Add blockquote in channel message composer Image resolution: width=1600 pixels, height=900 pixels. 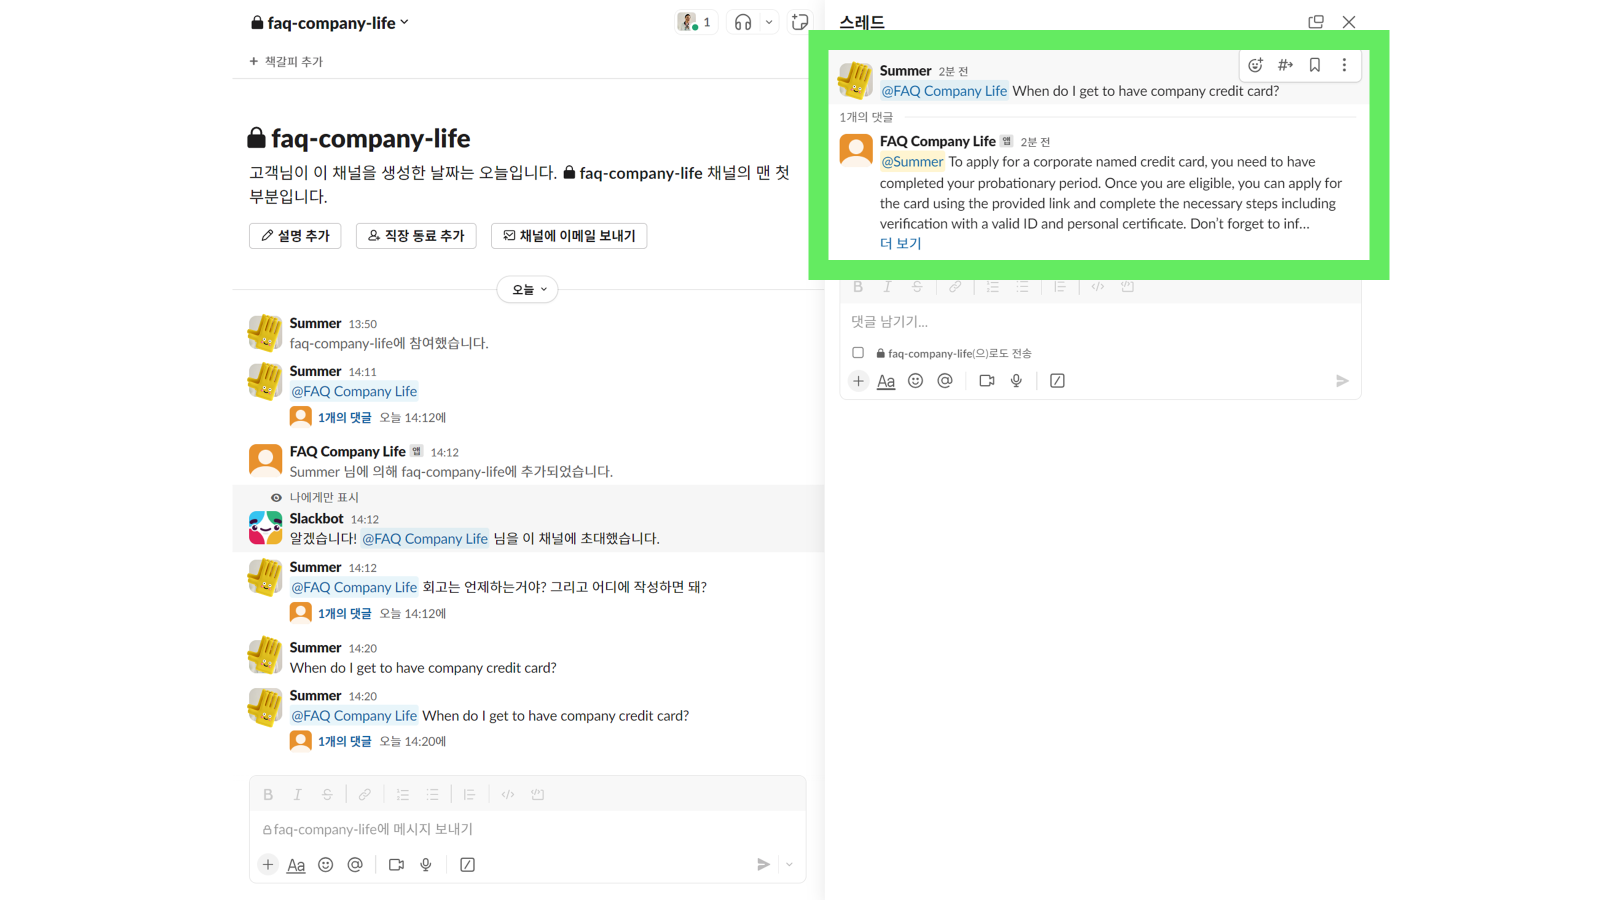click(x=469, y=794)
